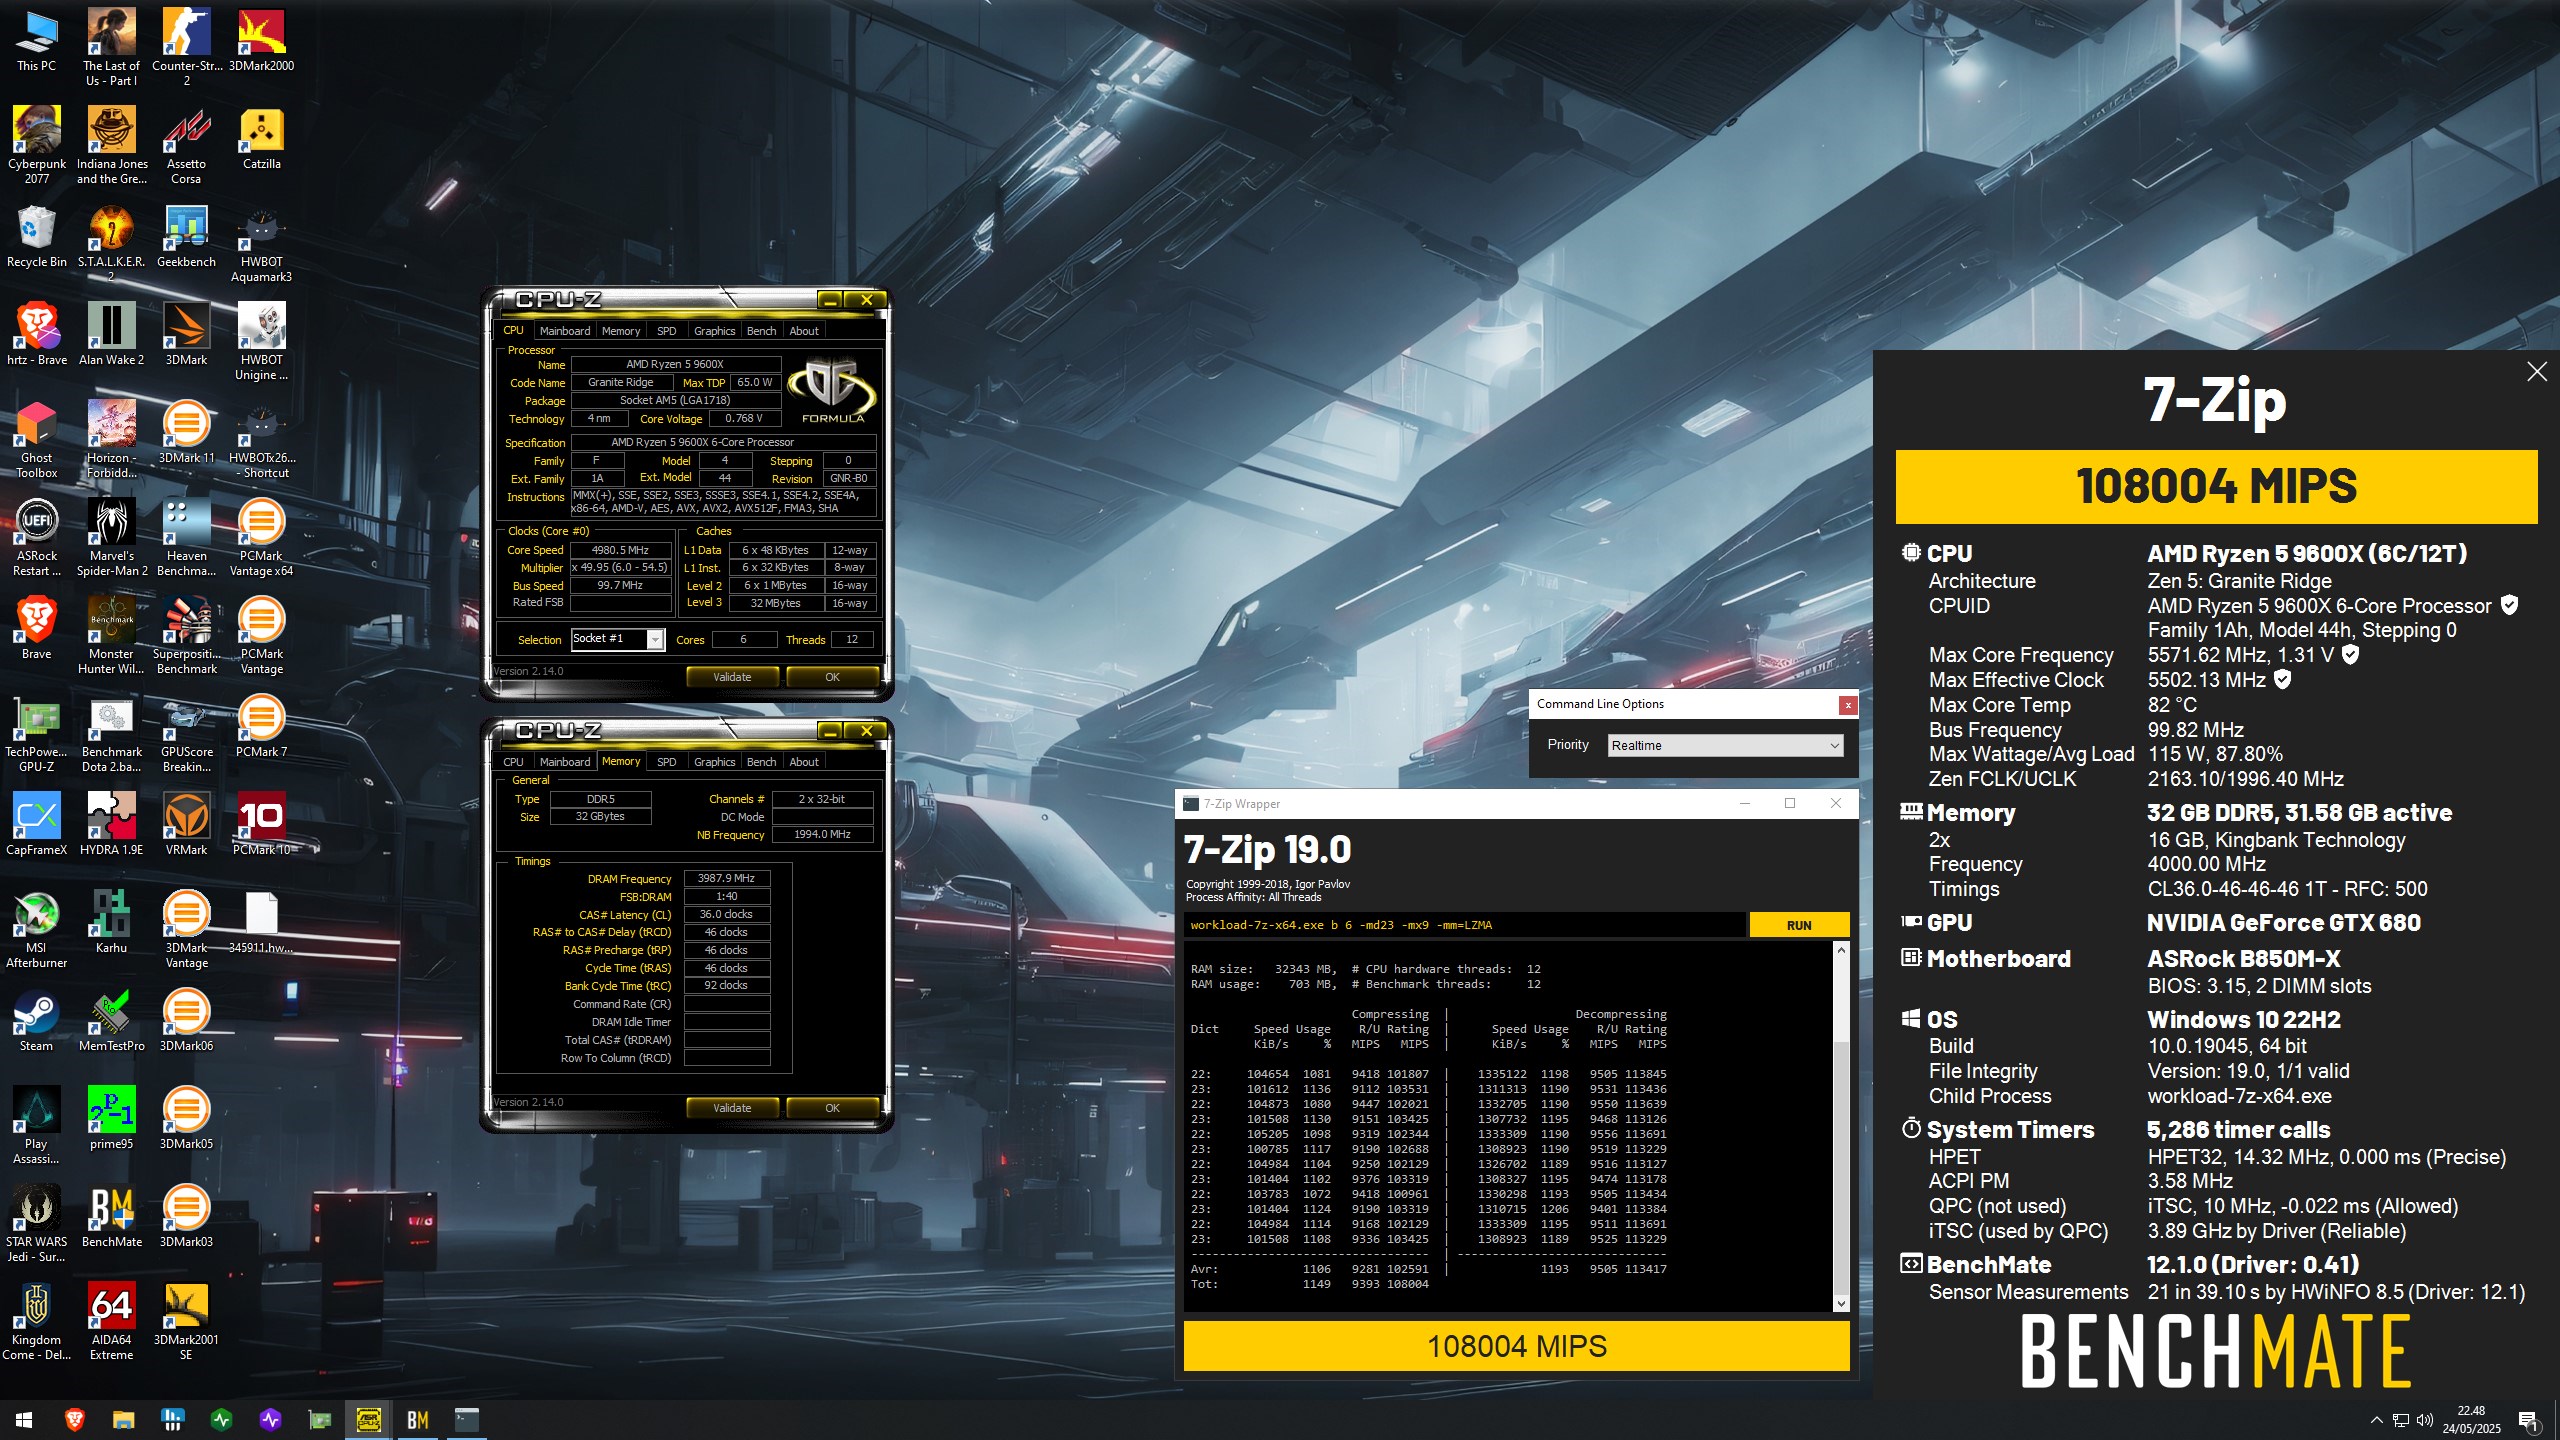This screenshot has width=2560, height=1440.
Task: Click the workload command line field
Action: point(1464,925)
